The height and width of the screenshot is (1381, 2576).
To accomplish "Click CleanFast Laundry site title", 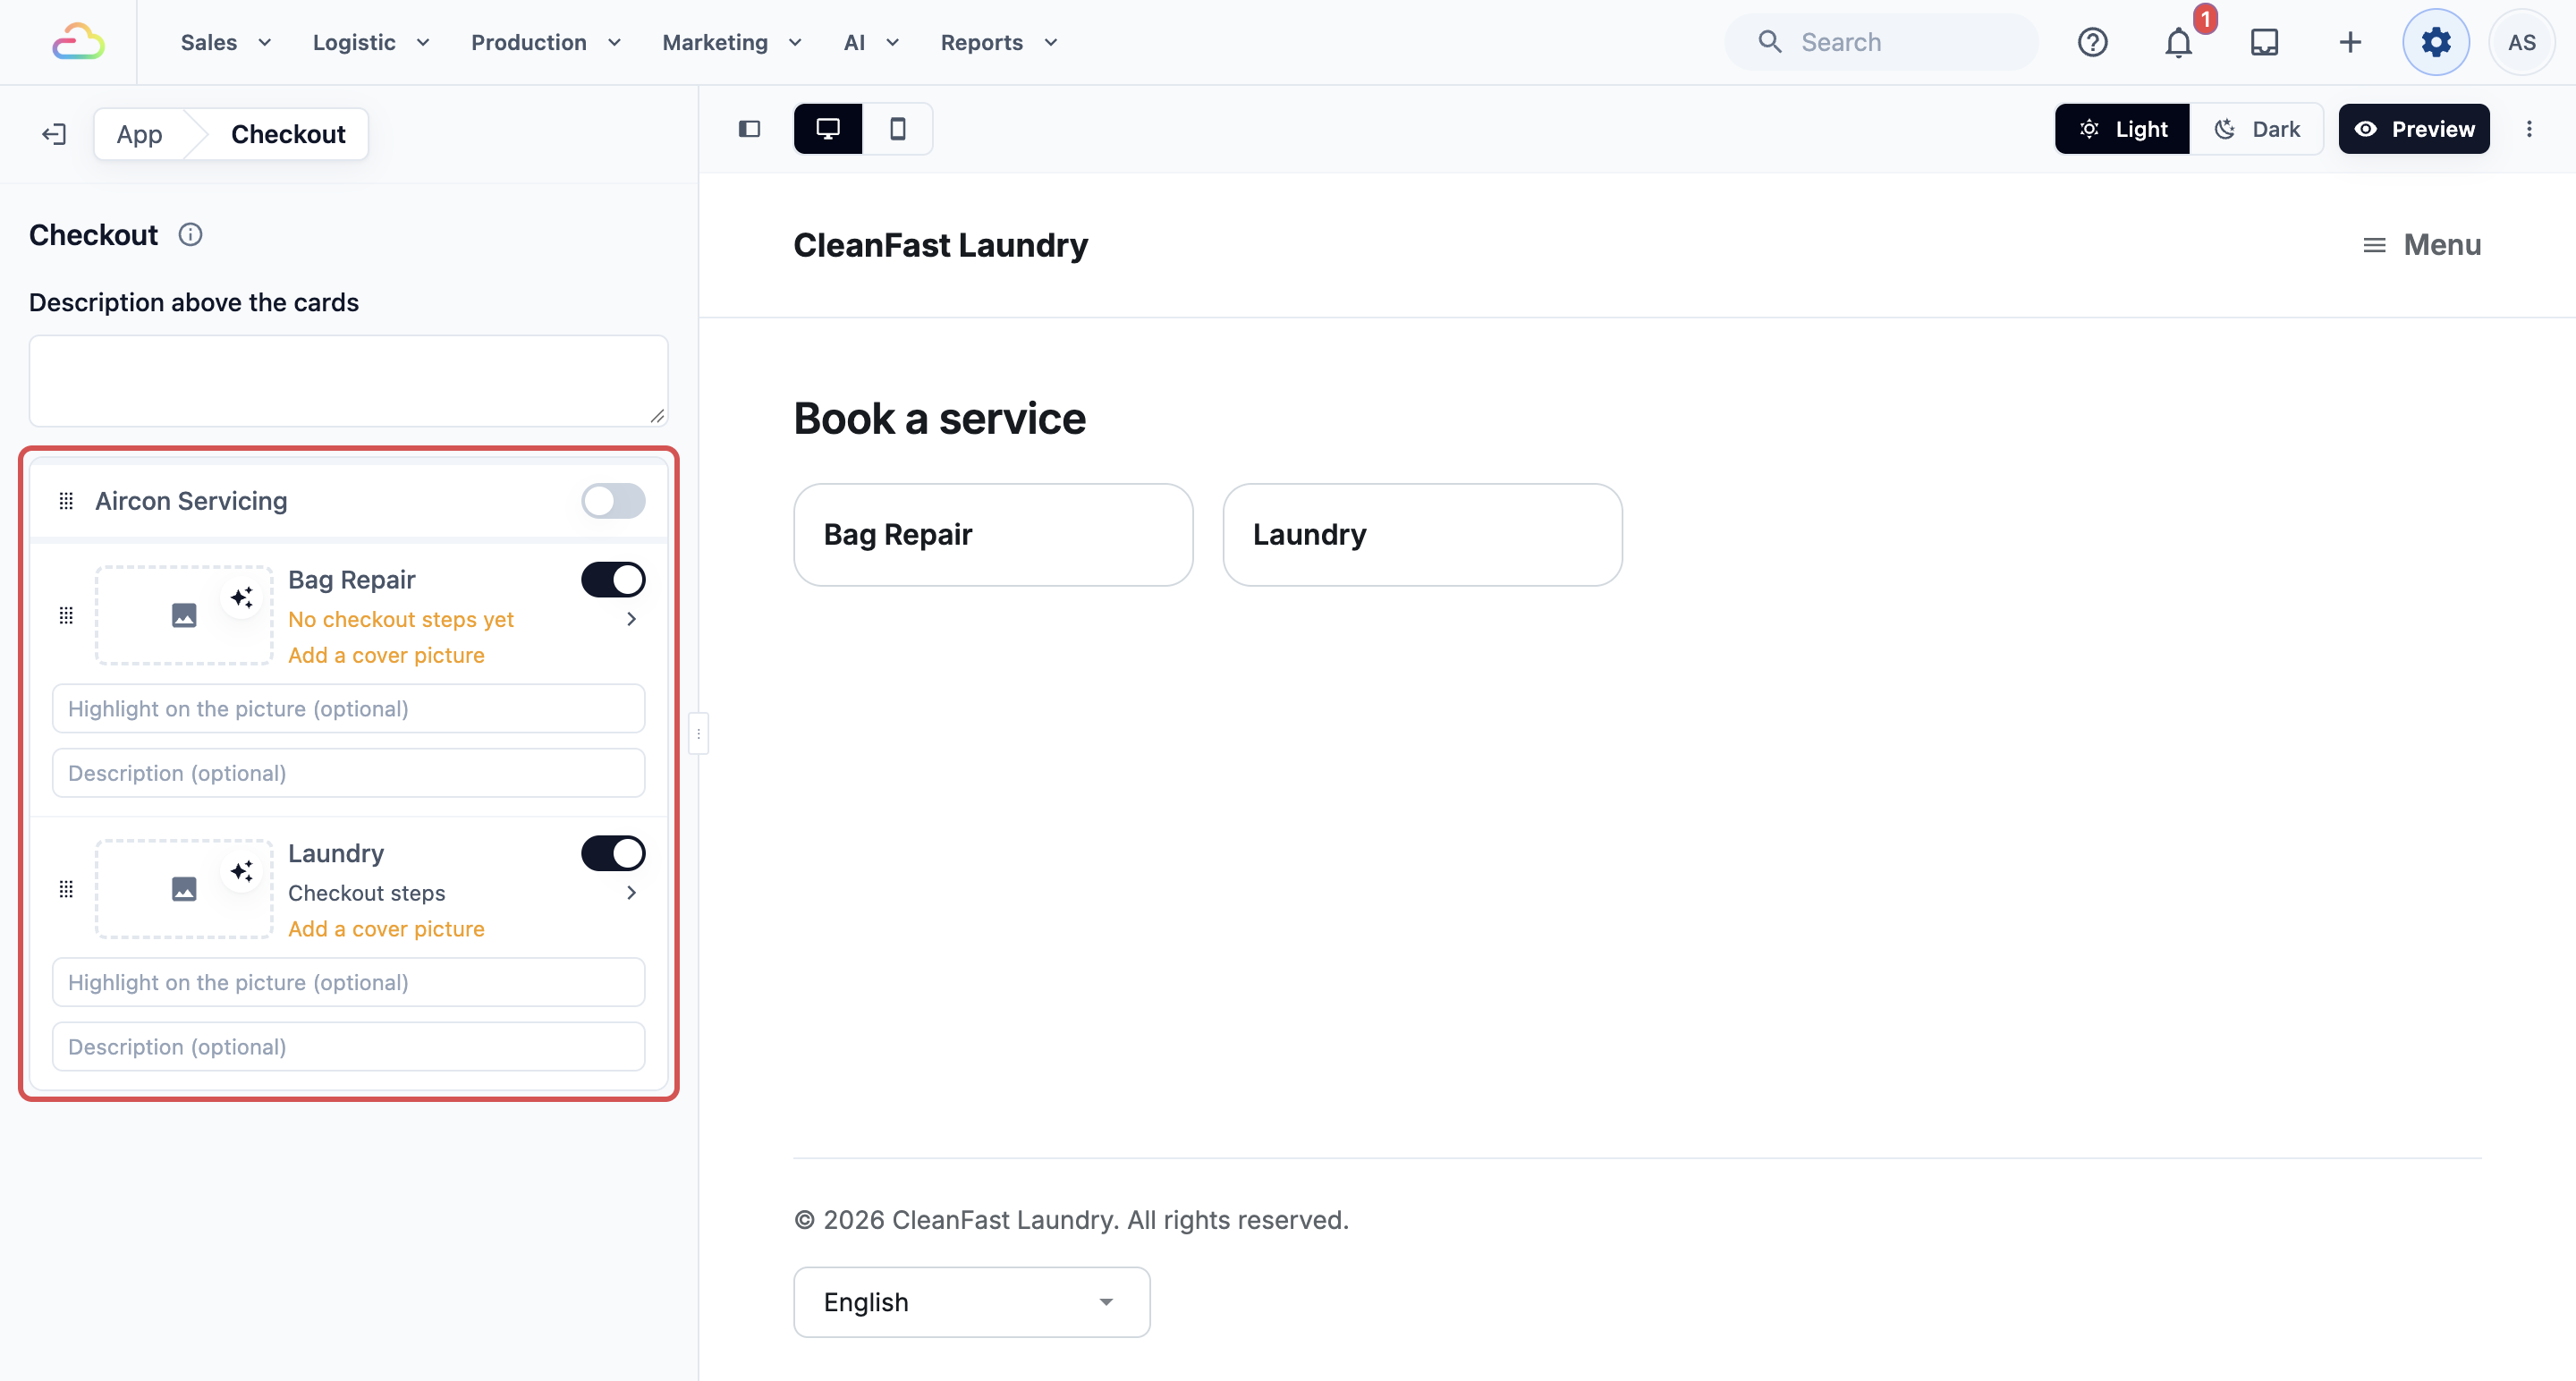I will click(940, 245).
